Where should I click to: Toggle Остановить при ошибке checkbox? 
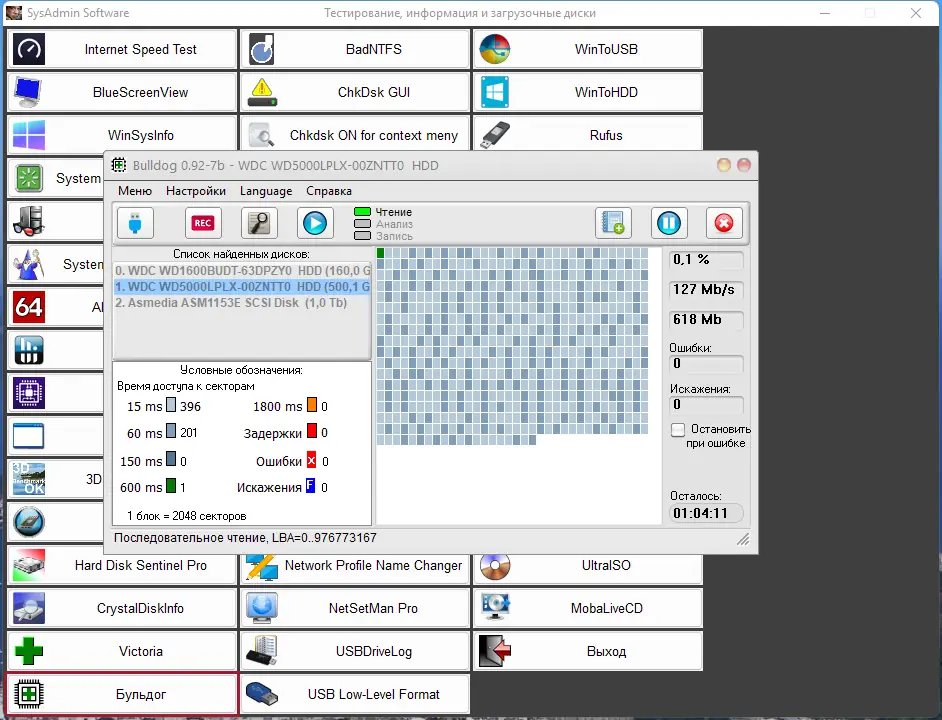click(x=678, y=429)
